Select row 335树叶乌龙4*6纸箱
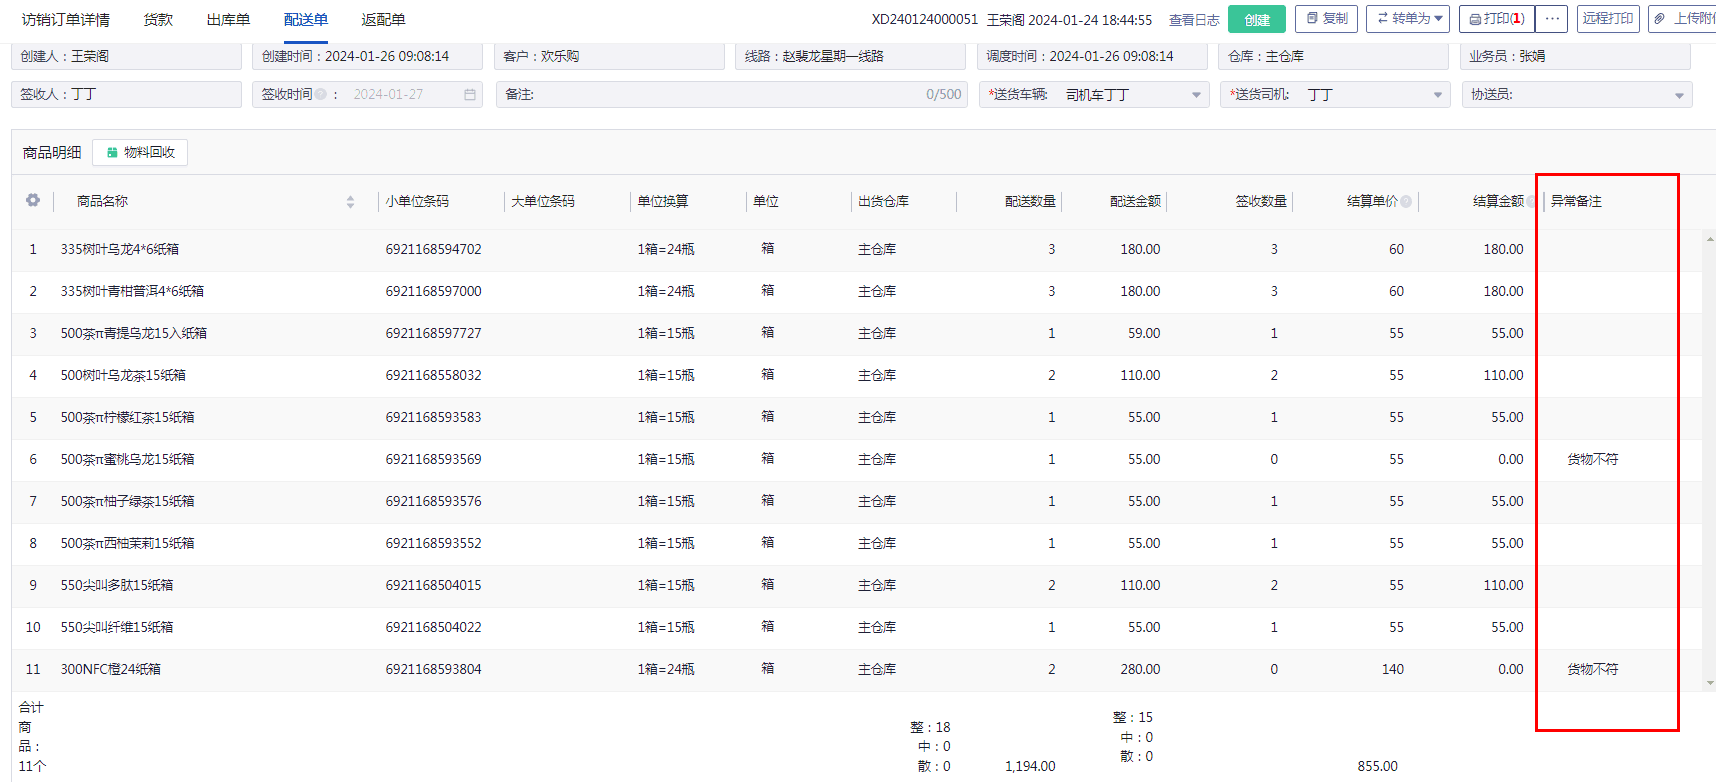The image size is (1716, 782). pos(857,249)
